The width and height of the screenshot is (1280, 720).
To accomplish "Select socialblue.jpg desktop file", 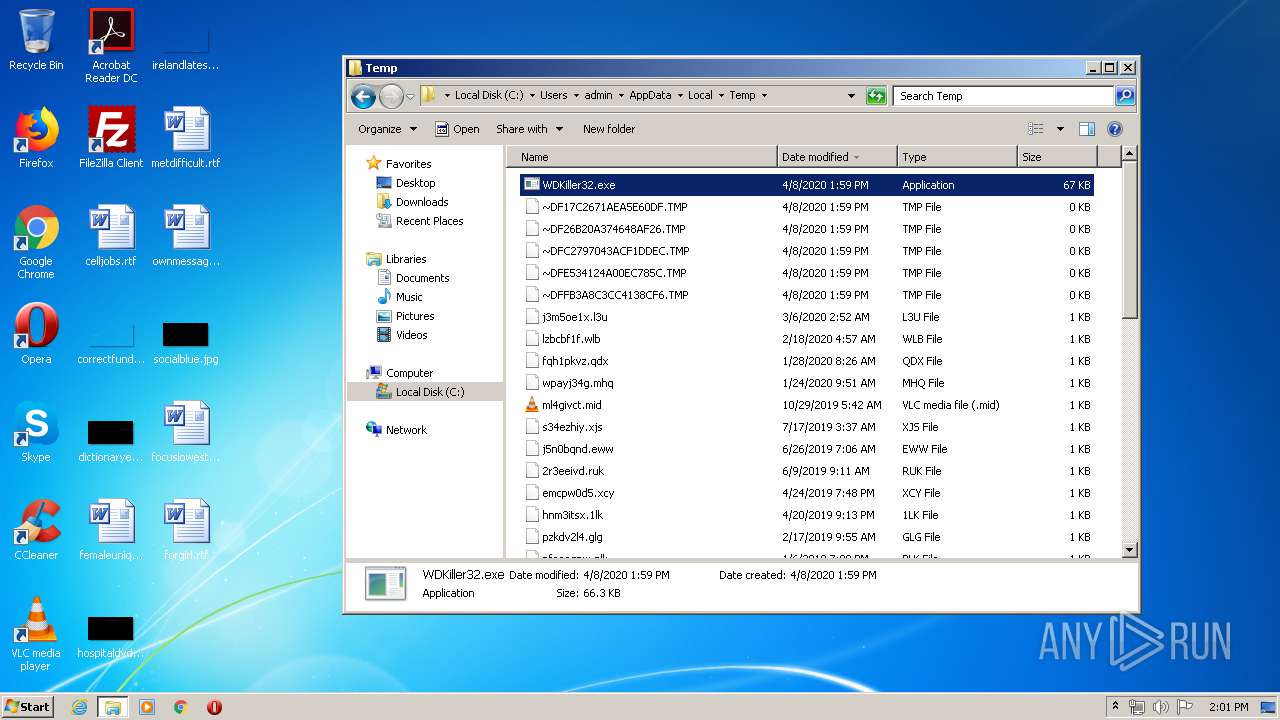I will click(186, 342).
